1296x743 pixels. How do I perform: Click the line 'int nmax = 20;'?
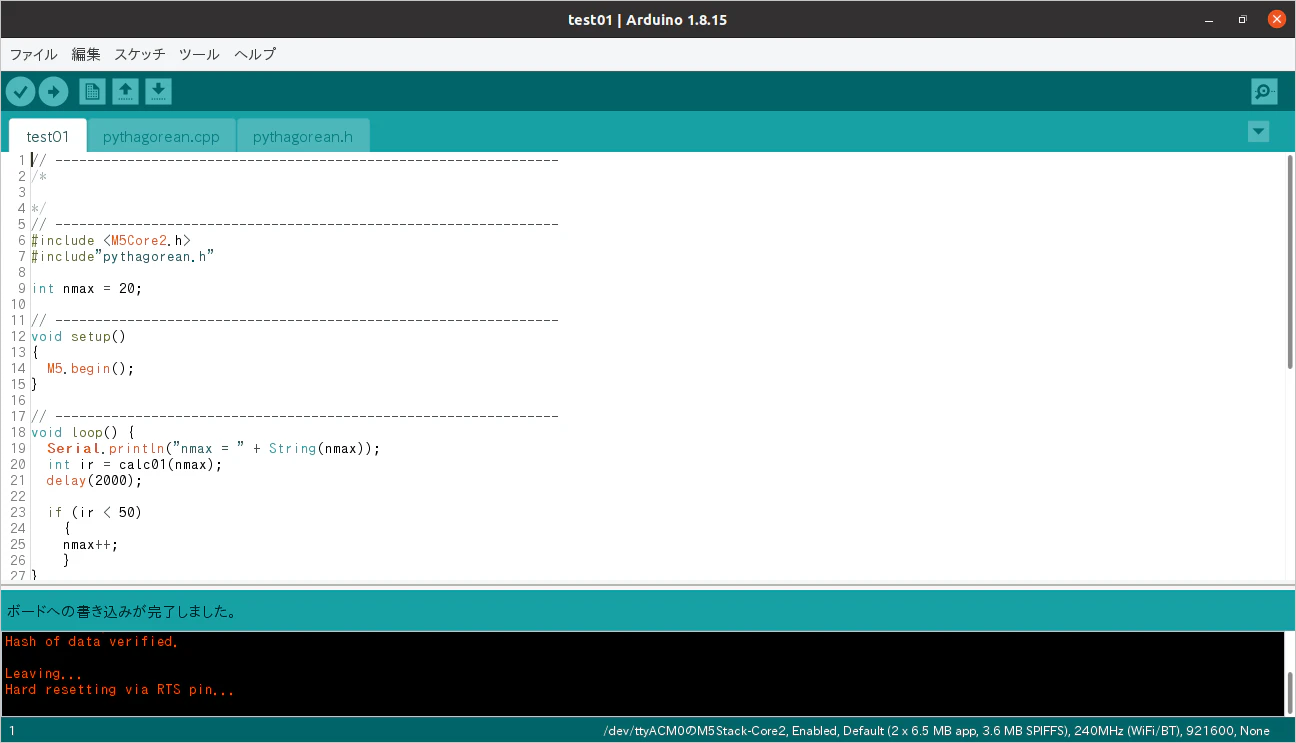[x=87, y=288]
